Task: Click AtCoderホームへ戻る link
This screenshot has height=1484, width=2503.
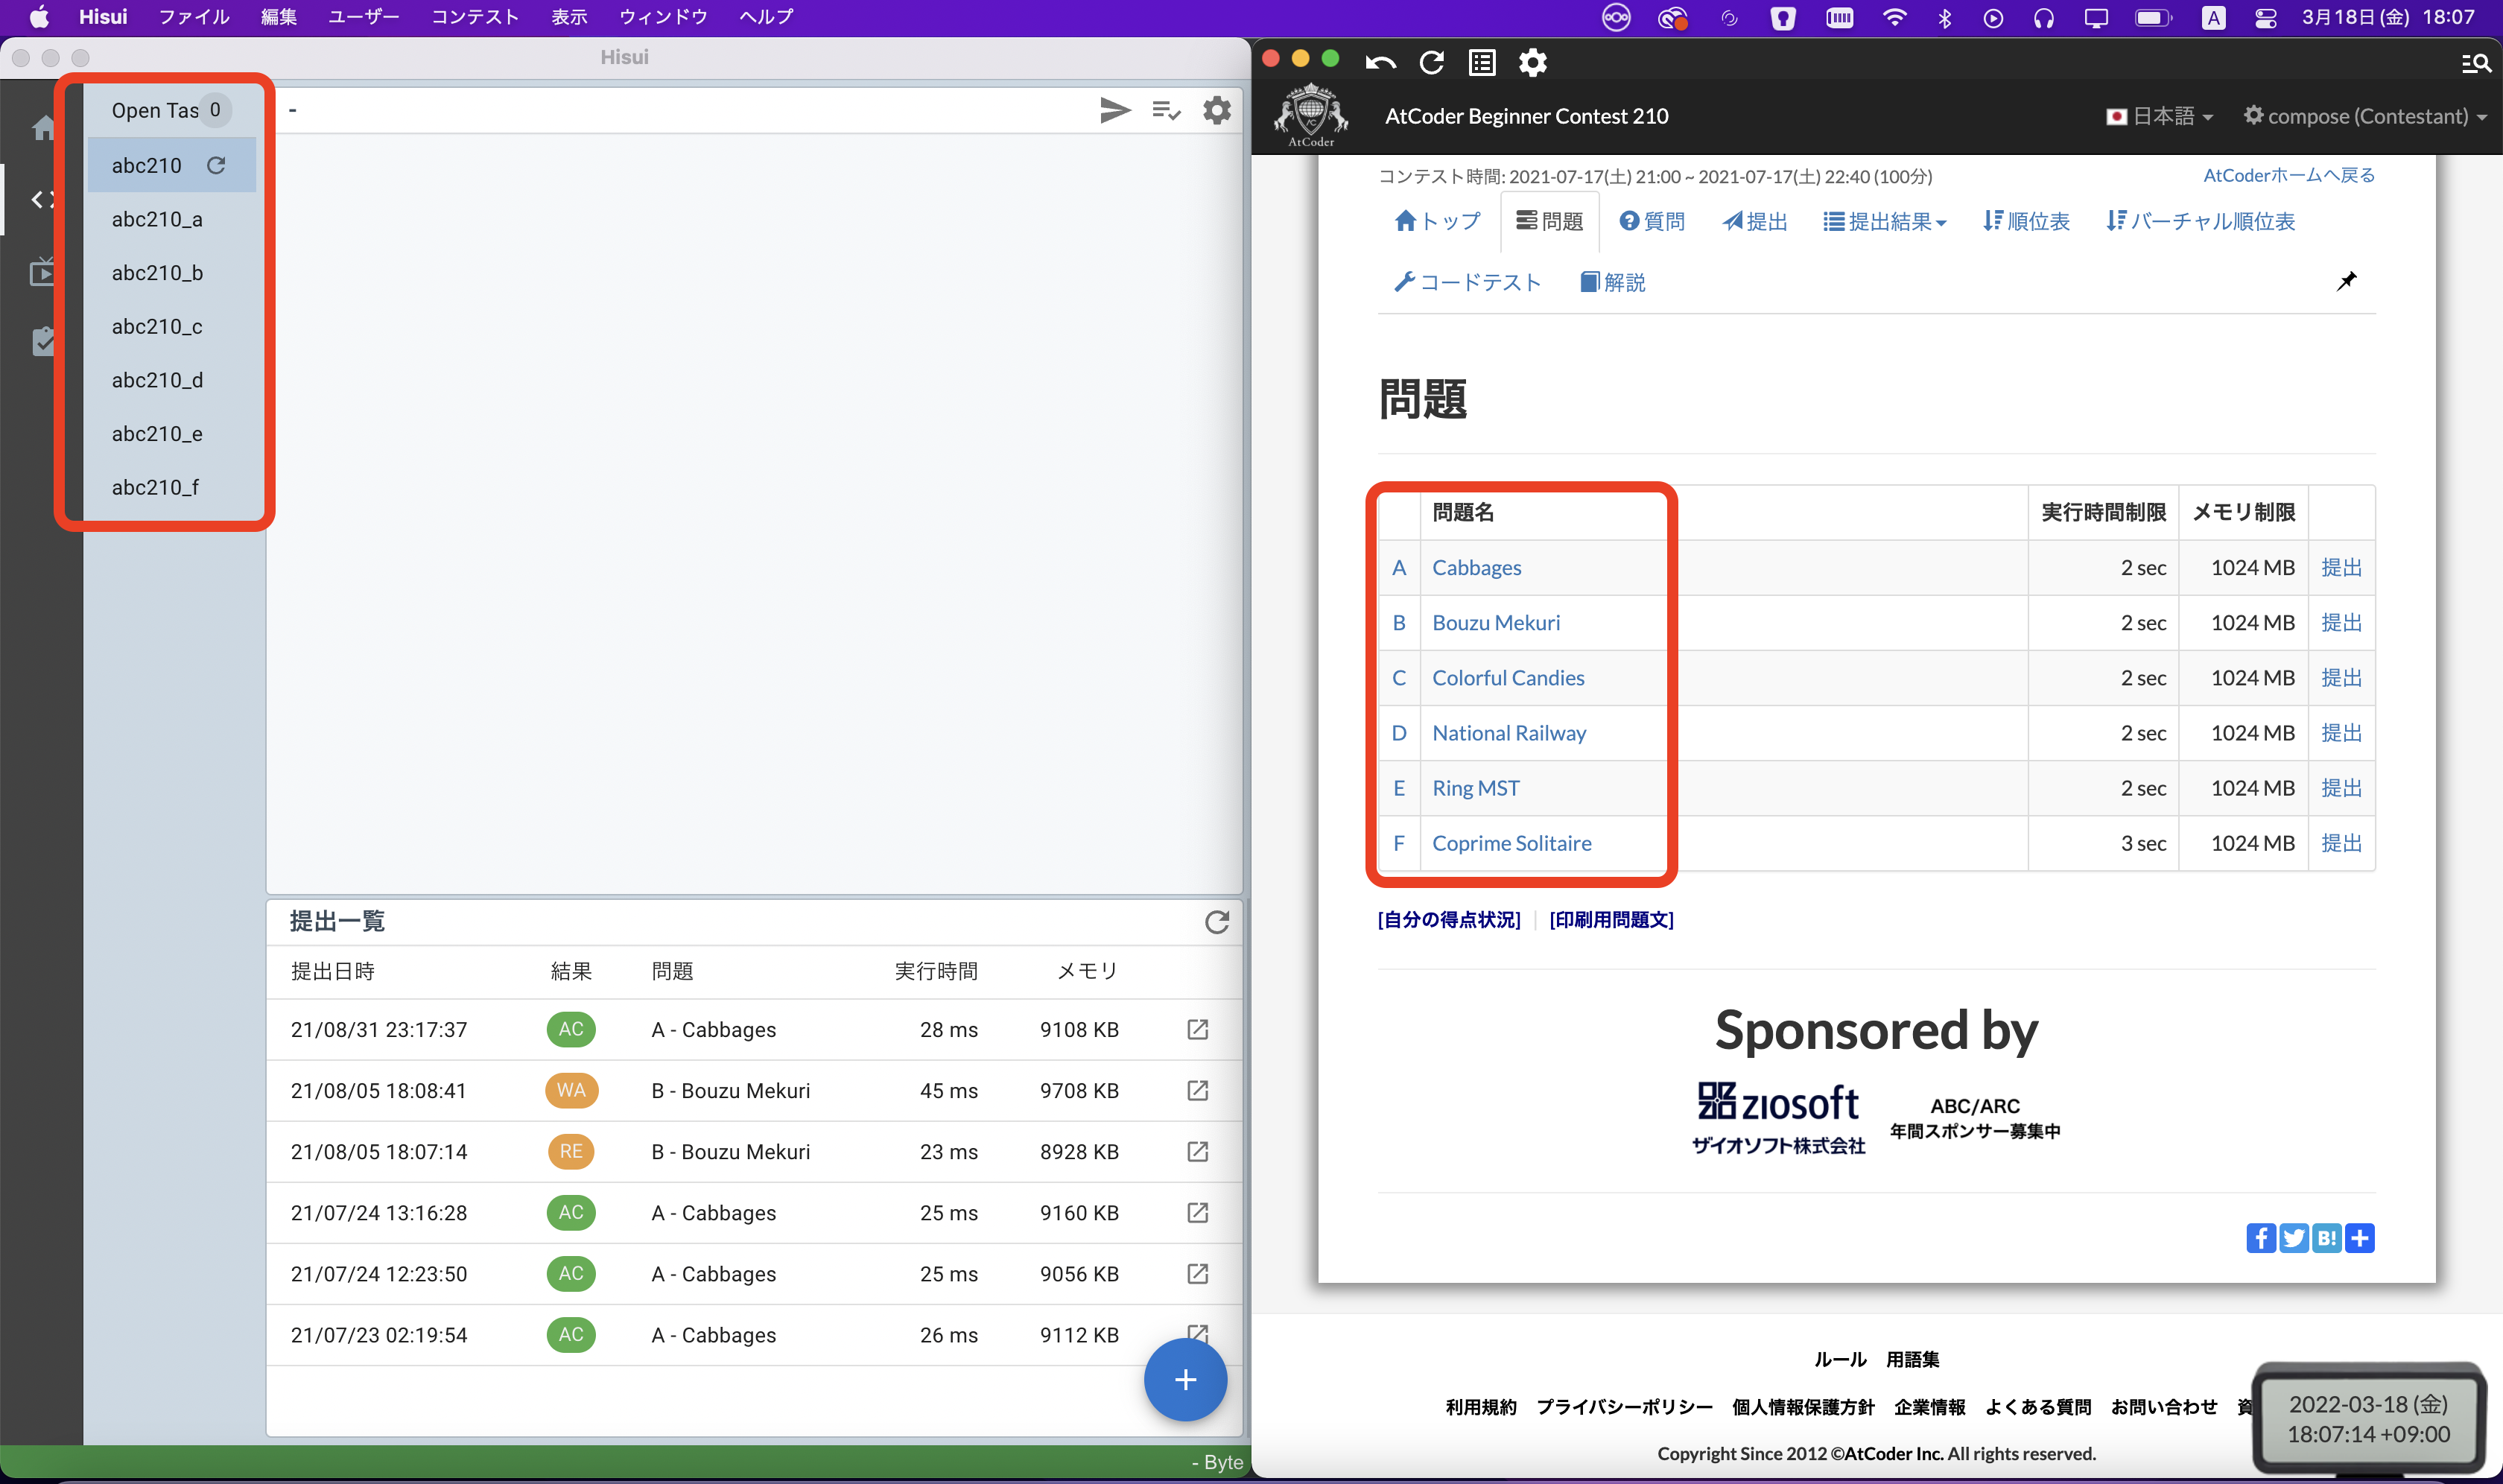Action: click(2289, 175)
